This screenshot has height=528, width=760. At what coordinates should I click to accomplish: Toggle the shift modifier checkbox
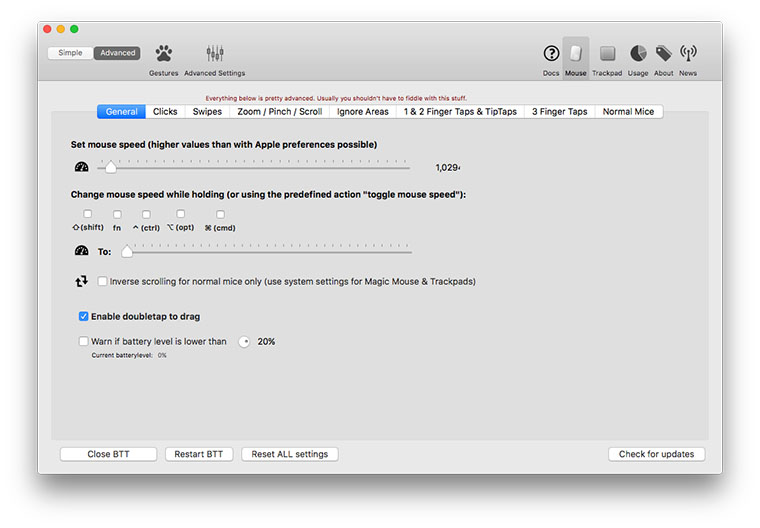pos(87,214)
